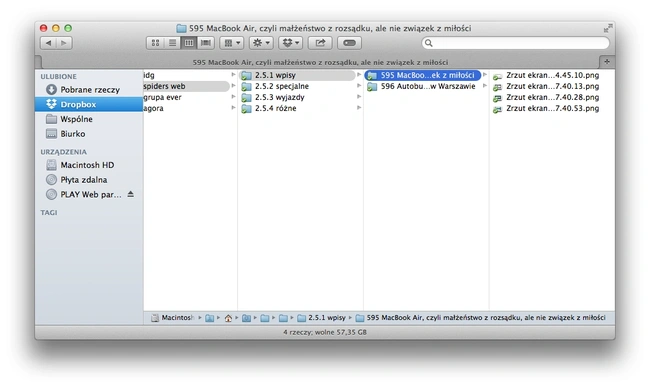Open Biurko in the sidebar

(89, 133)
